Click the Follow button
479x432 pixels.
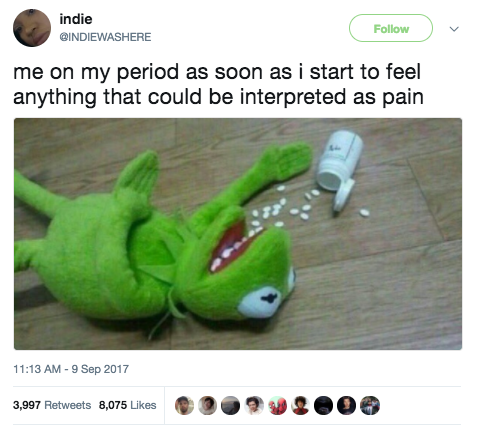(x=391, y=28)
